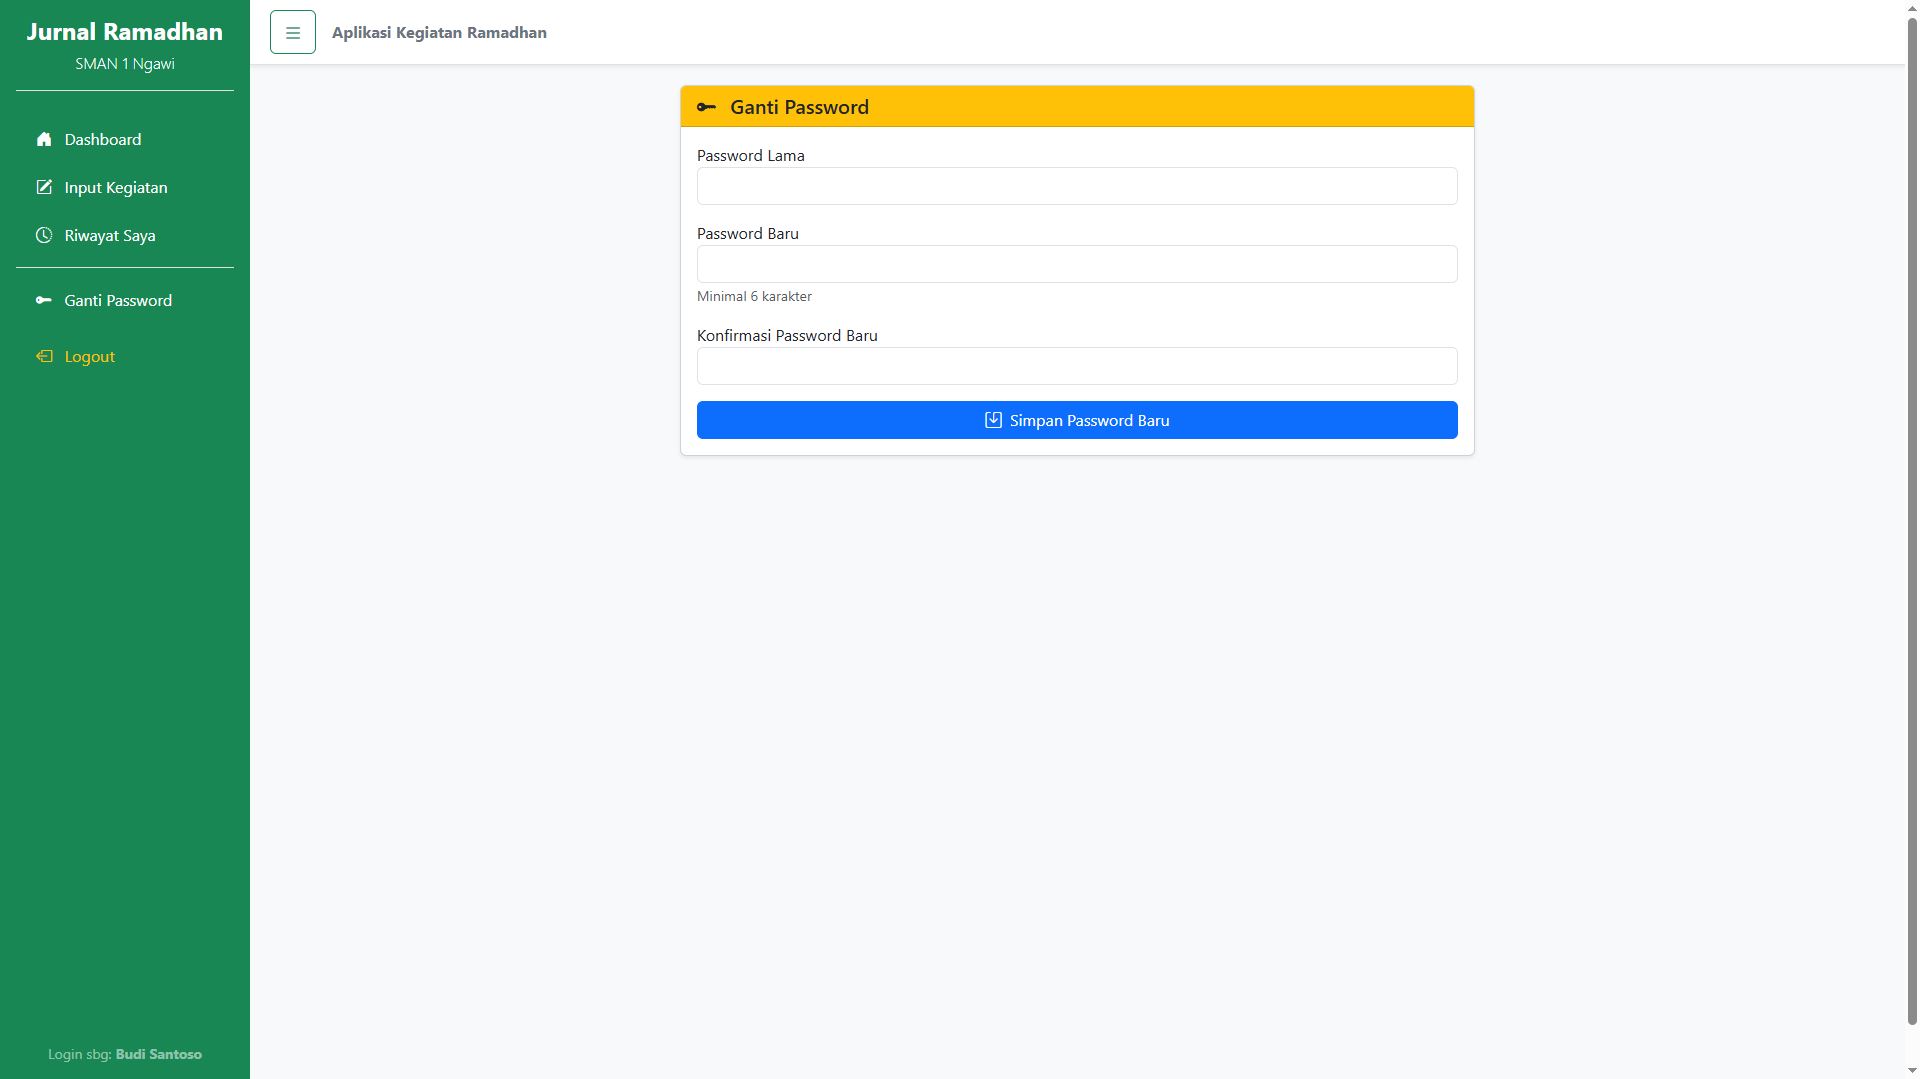Log out using the Logout link
This screenshot has width=1920, height=1079.
click(x=90, y=356)
